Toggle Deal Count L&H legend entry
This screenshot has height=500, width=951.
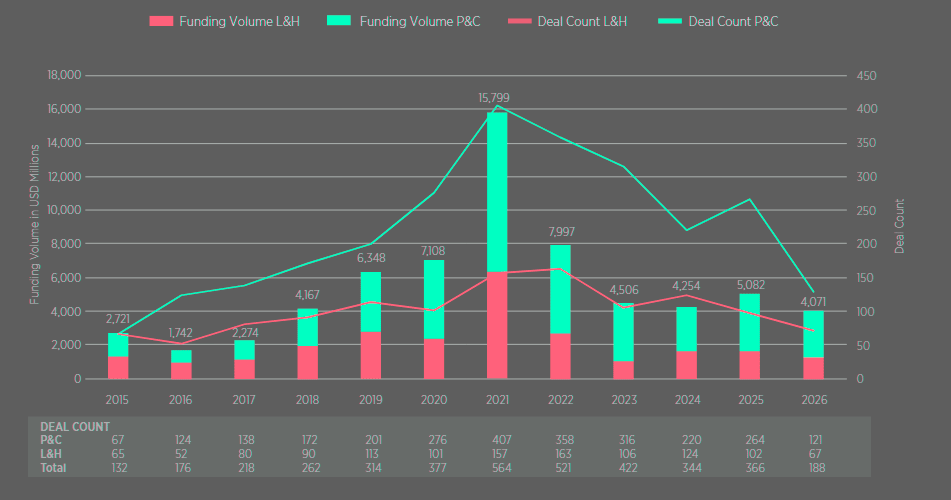568,21
